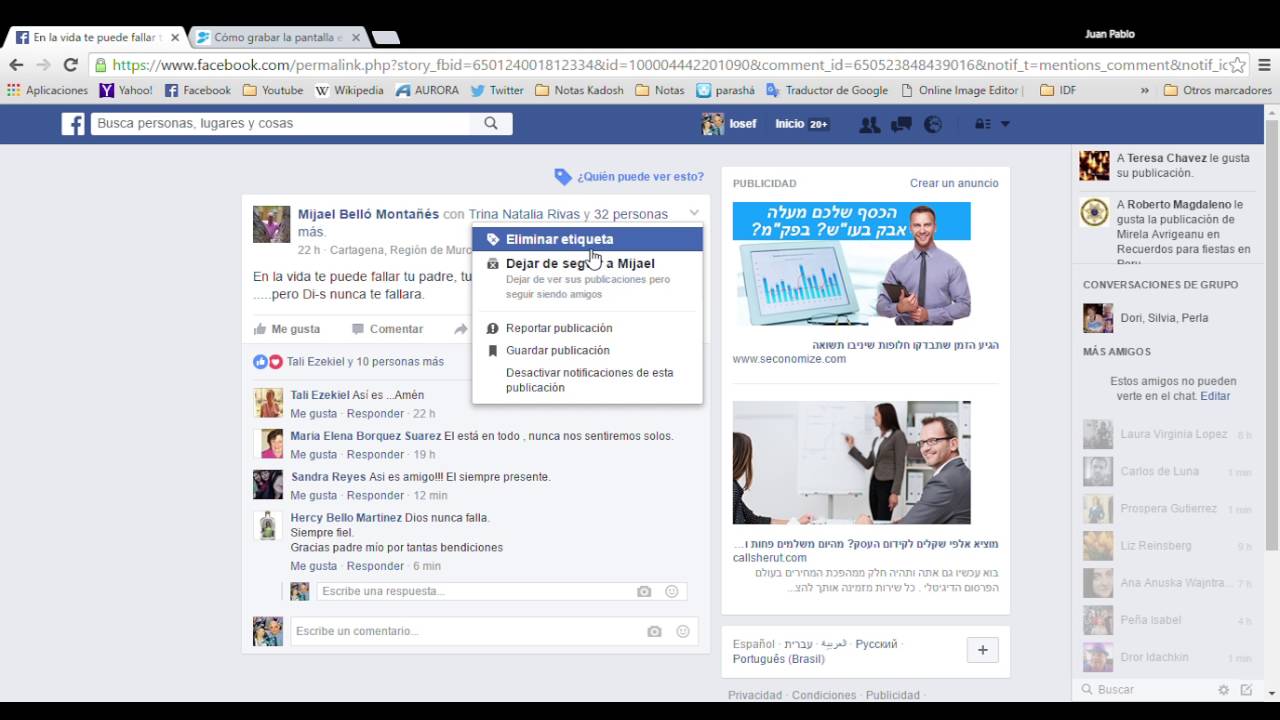Open the Chrome menu hamburger icon

1263,65
